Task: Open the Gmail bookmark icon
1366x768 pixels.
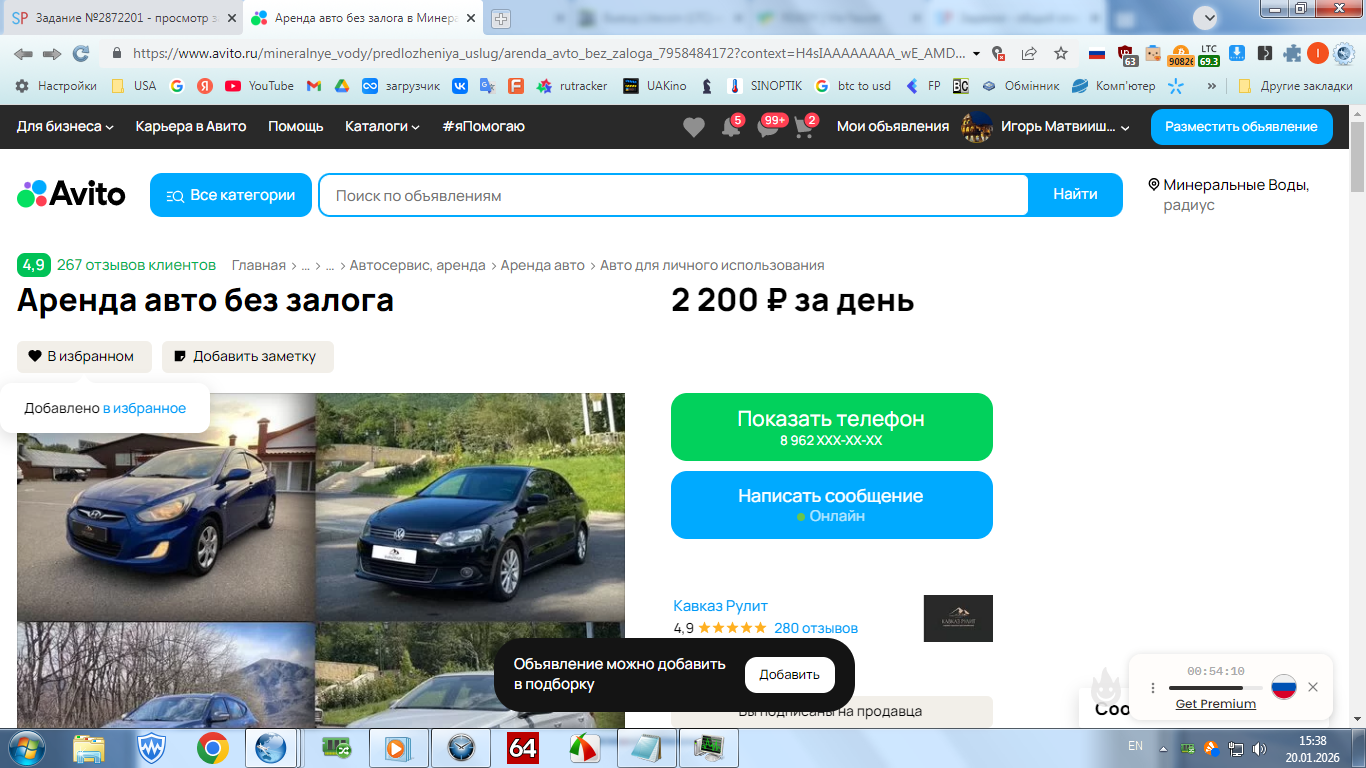Action: (313, 86)
